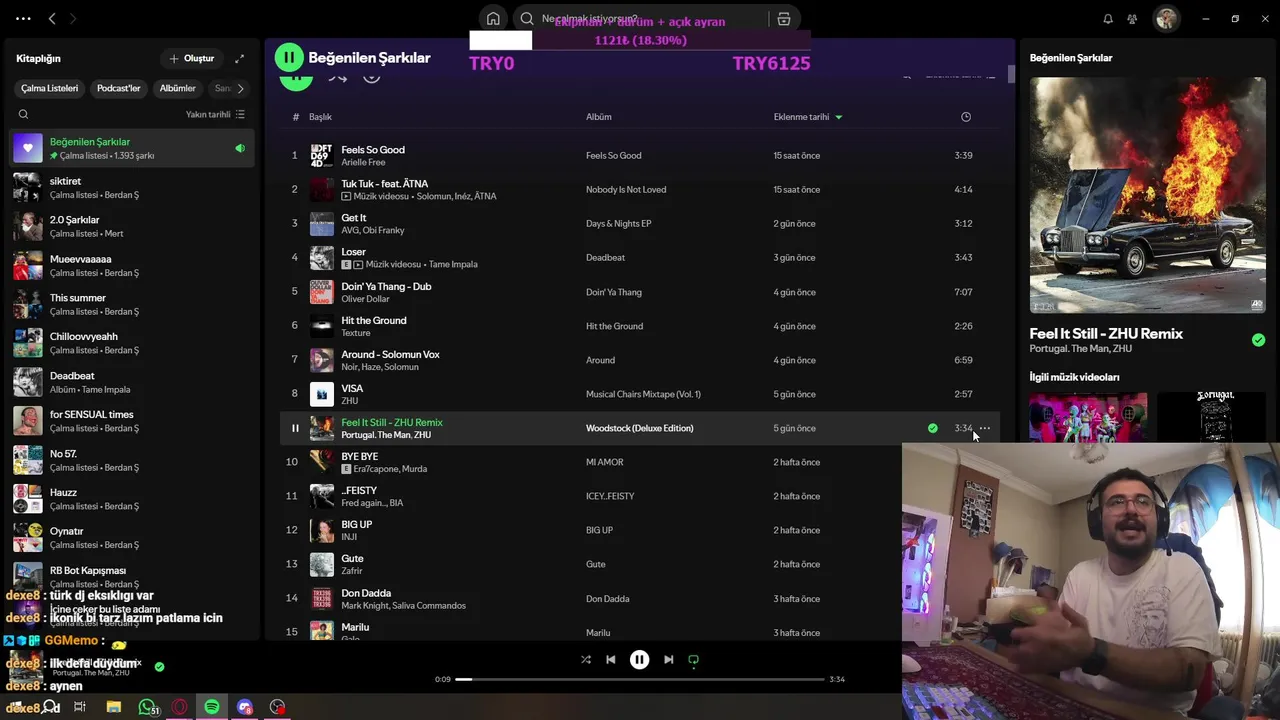Open WhatsApp in taskbar

pos(148,707)
